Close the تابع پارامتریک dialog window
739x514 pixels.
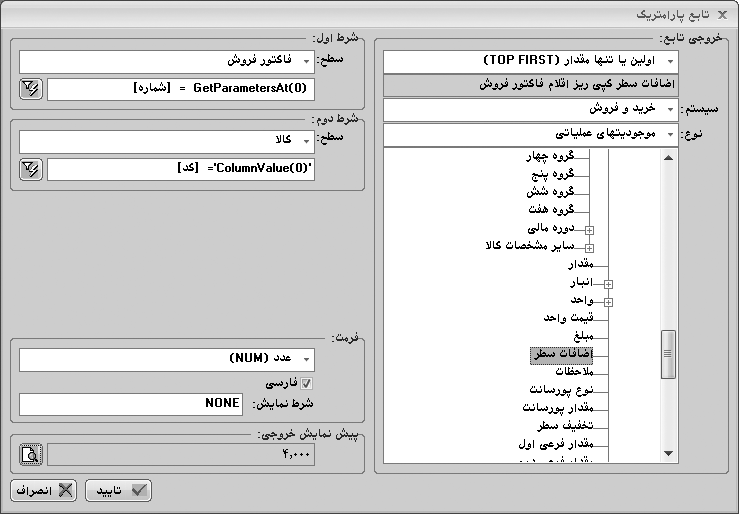[x=722, y=15]
